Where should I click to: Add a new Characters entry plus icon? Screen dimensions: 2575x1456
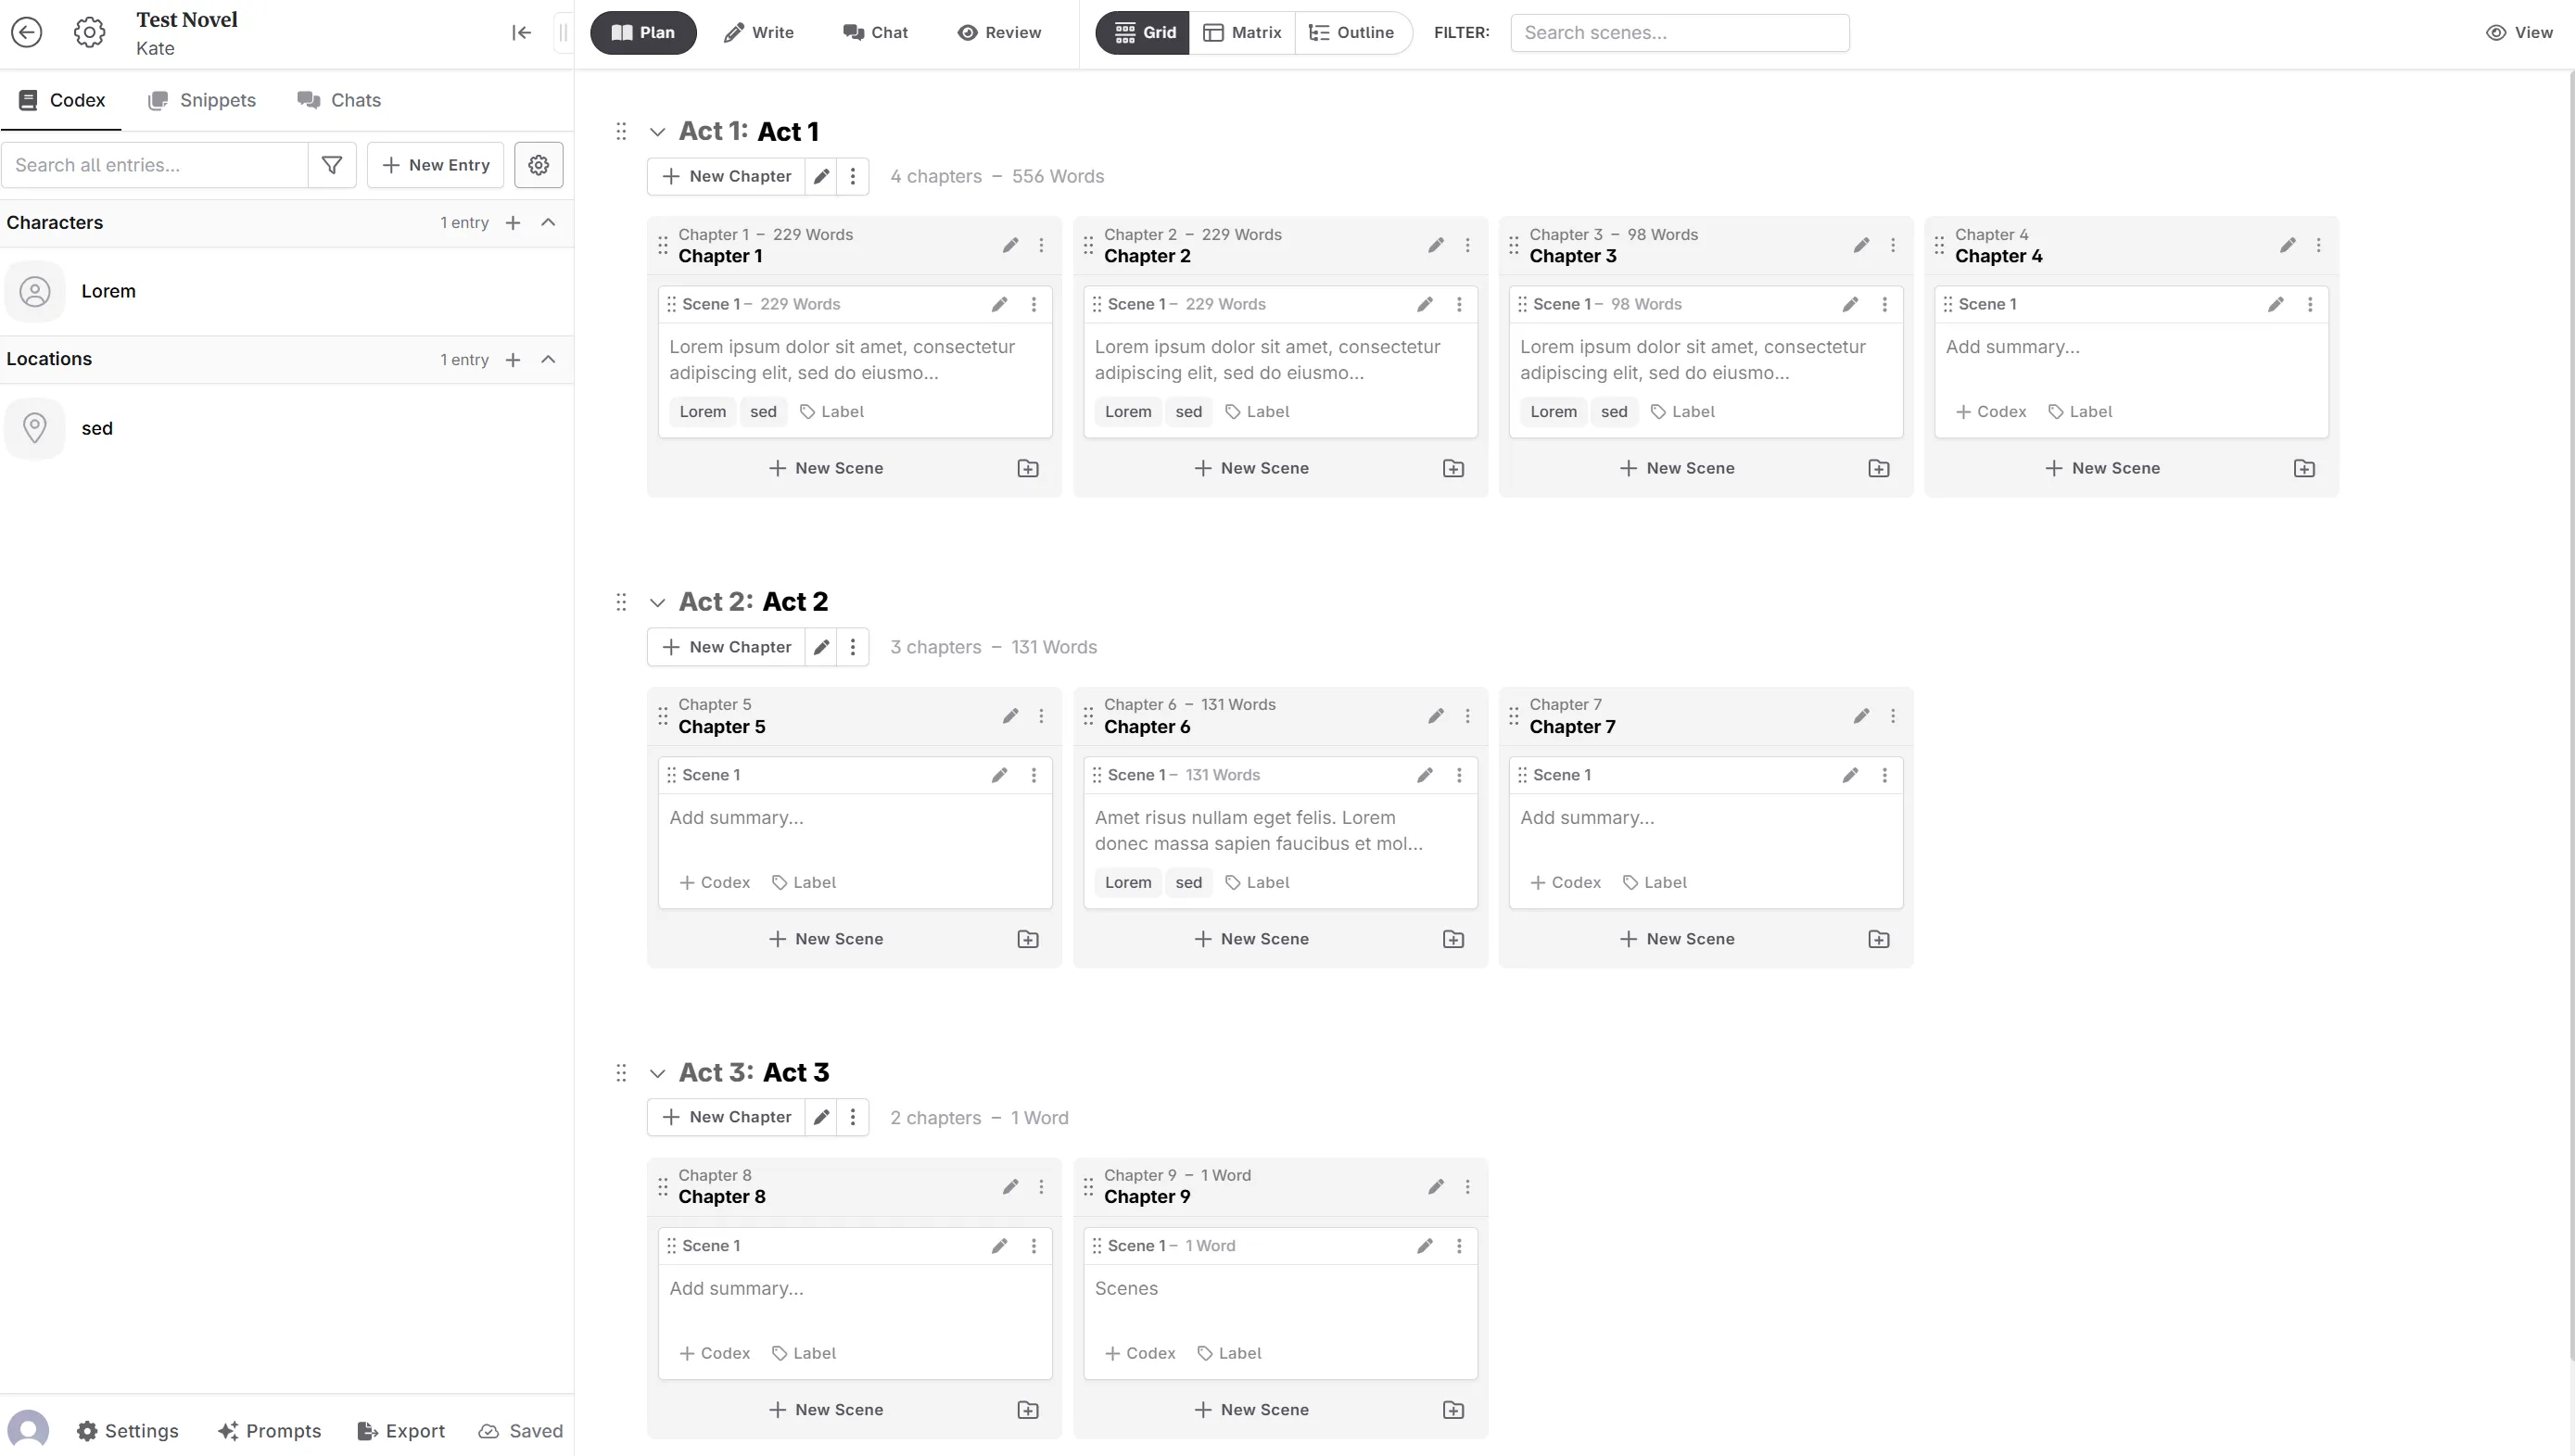[x=513, y=223]
